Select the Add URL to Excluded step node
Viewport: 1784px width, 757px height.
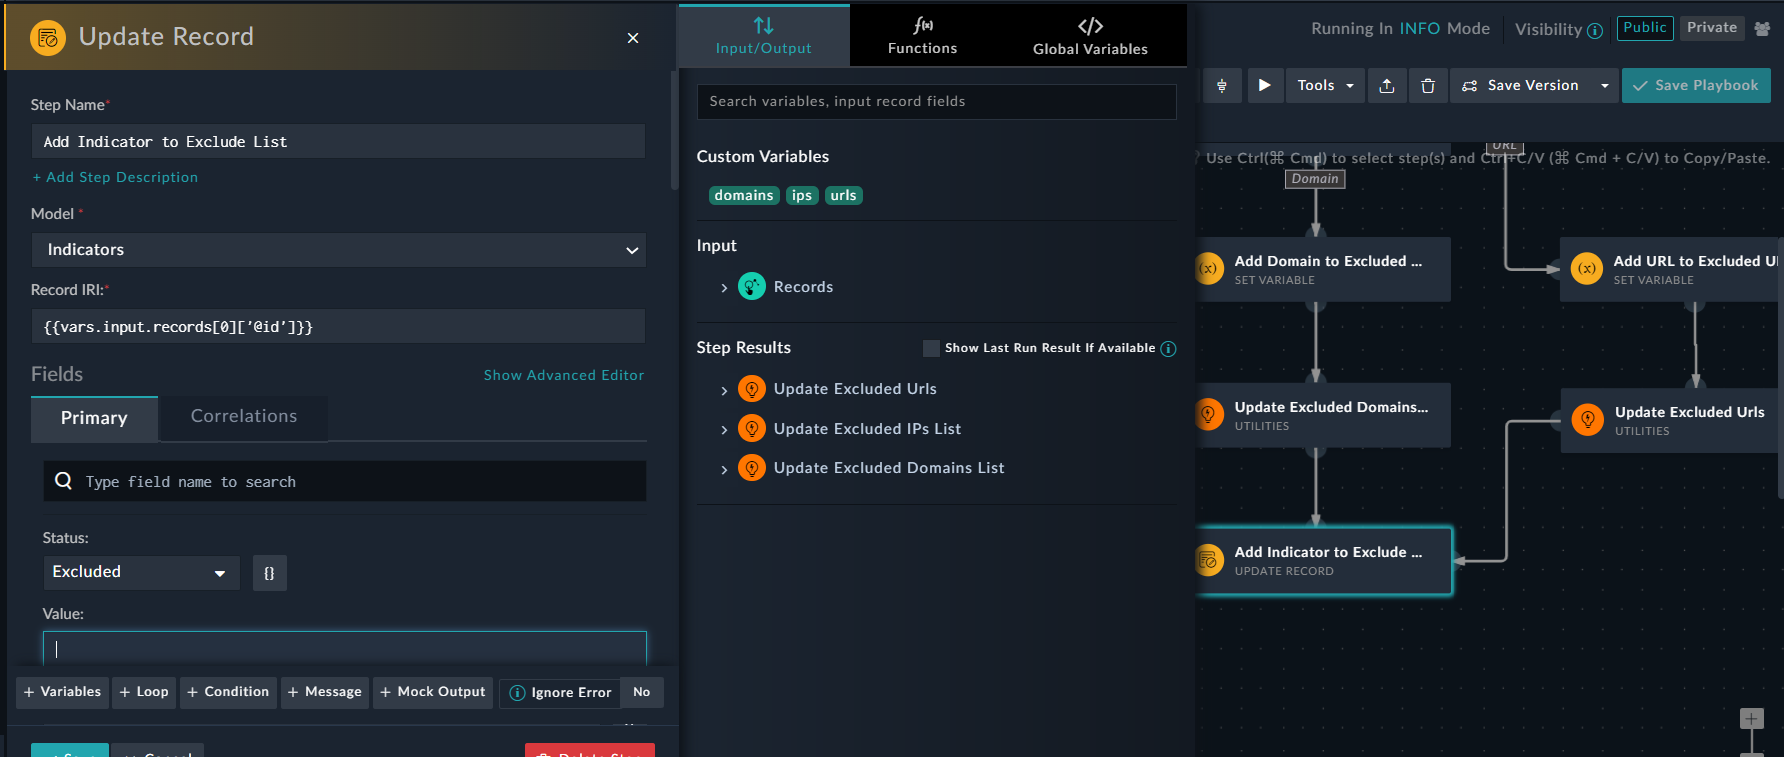(1671, 269)
